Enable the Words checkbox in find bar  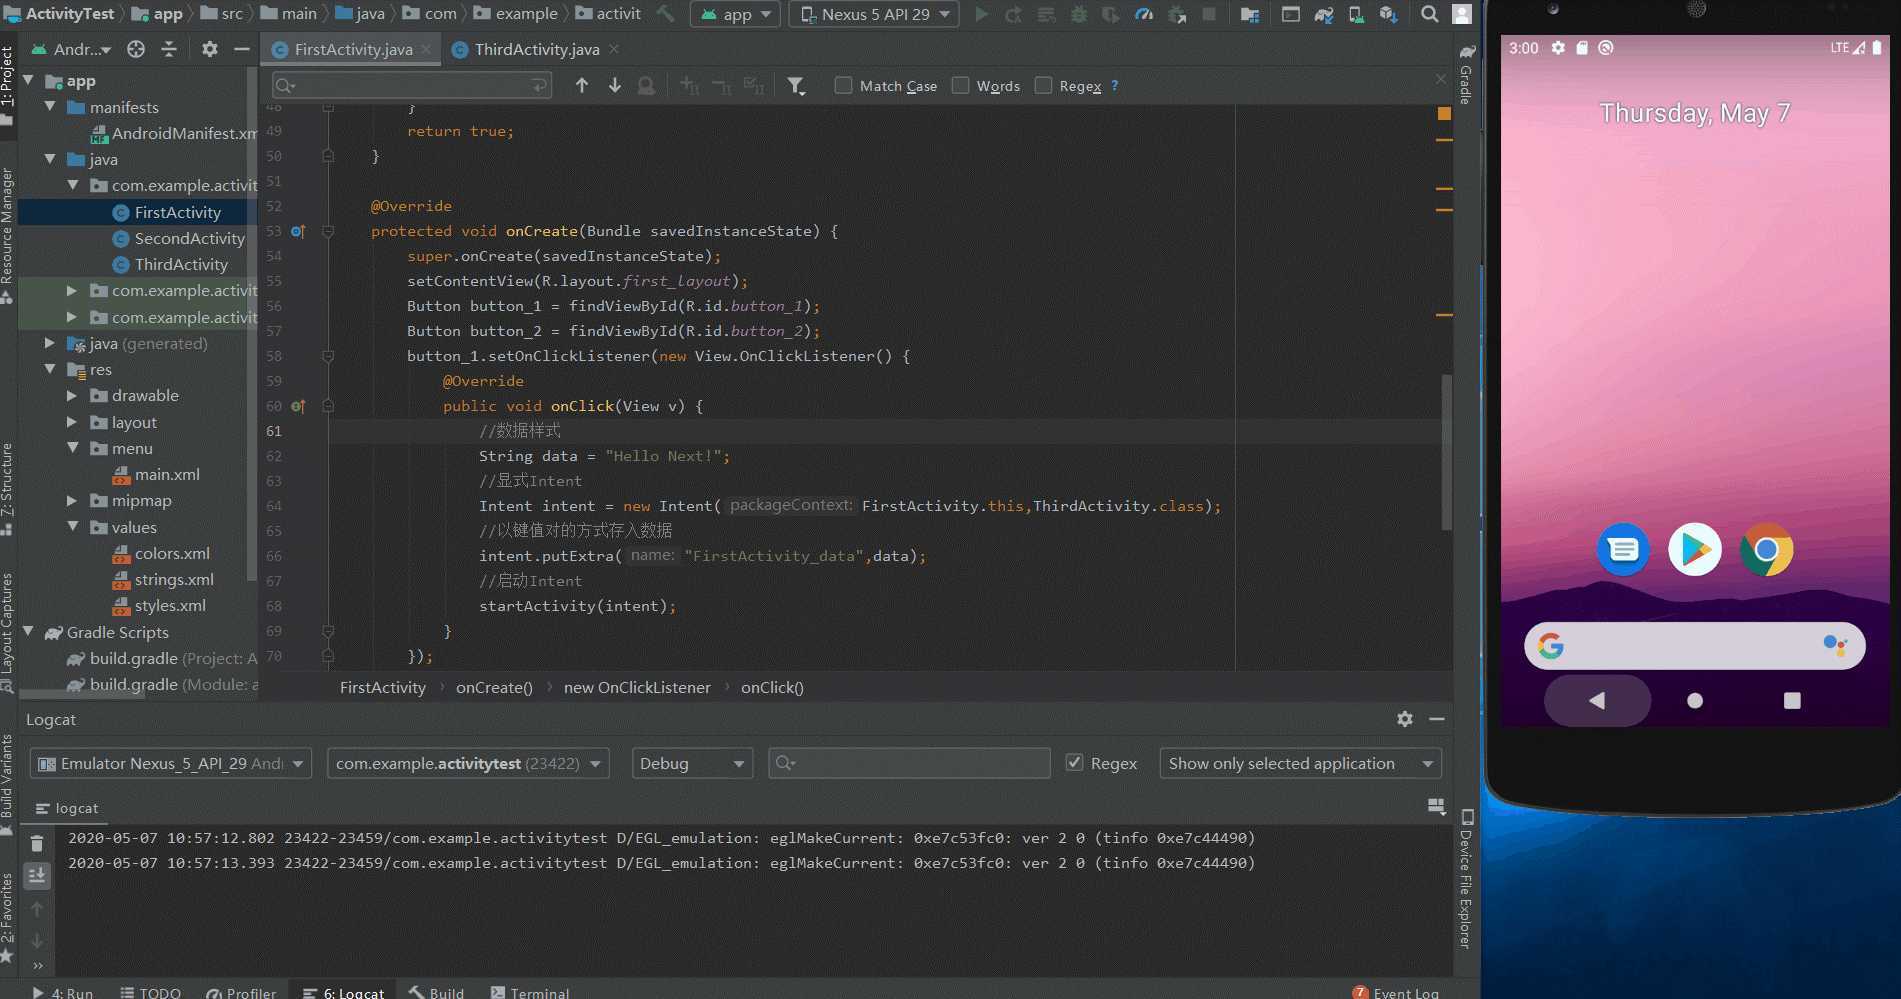pos(961,86)
